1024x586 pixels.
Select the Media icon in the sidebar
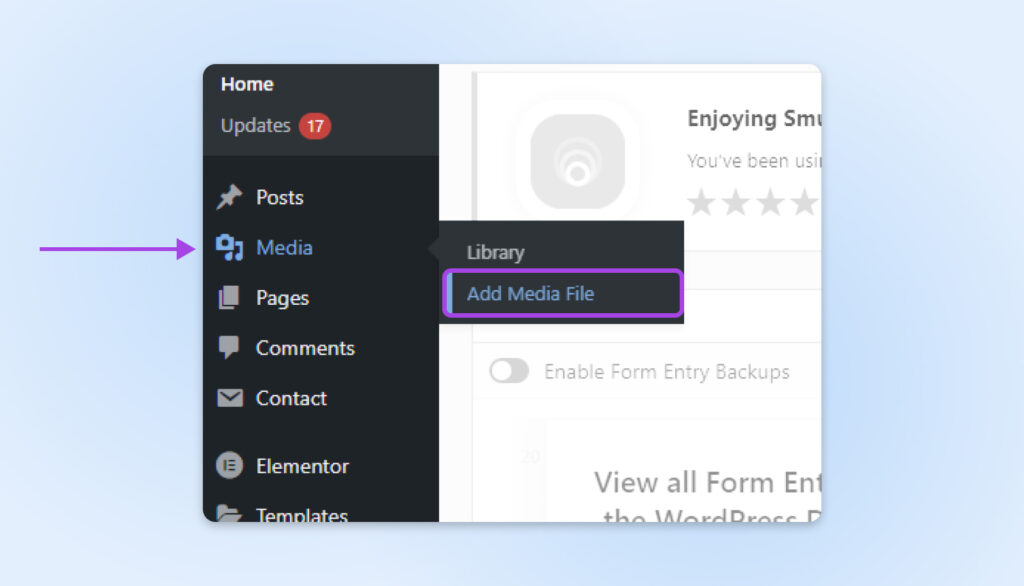coord(228,247)
